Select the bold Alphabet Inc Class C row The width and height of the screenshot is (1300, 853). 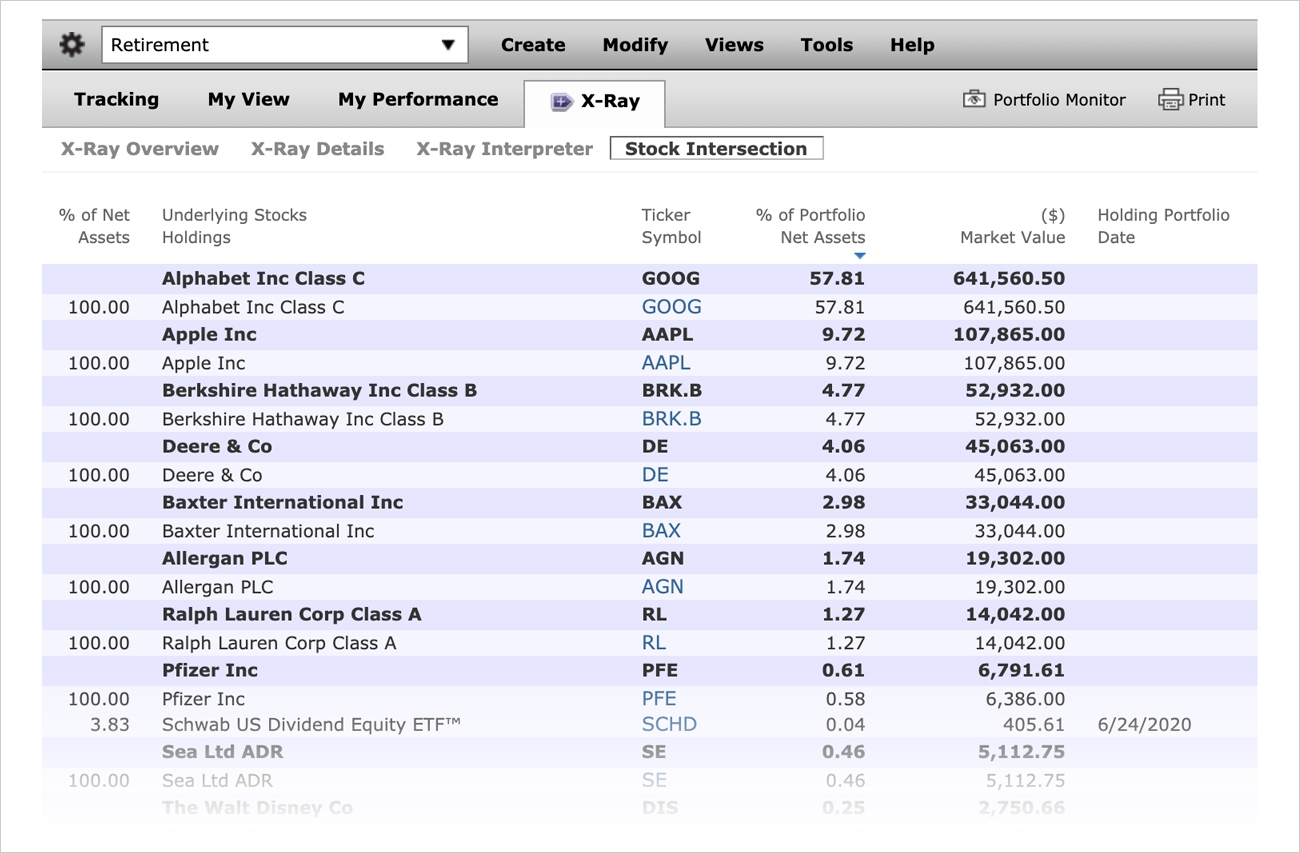coord(650,279)
